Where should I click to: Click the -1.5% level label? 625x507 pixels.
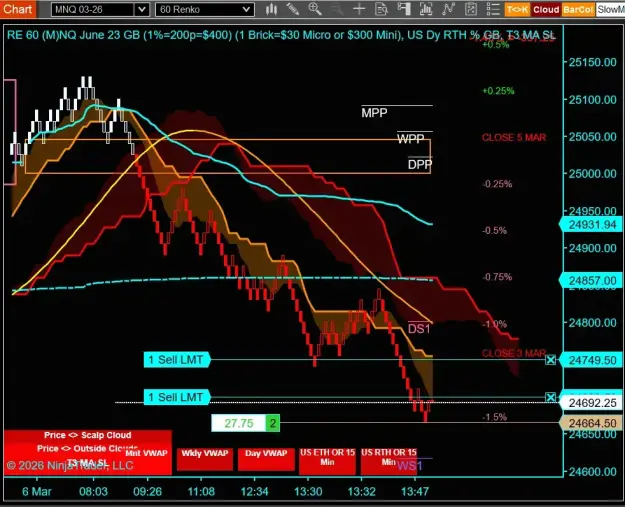(495, 417)
